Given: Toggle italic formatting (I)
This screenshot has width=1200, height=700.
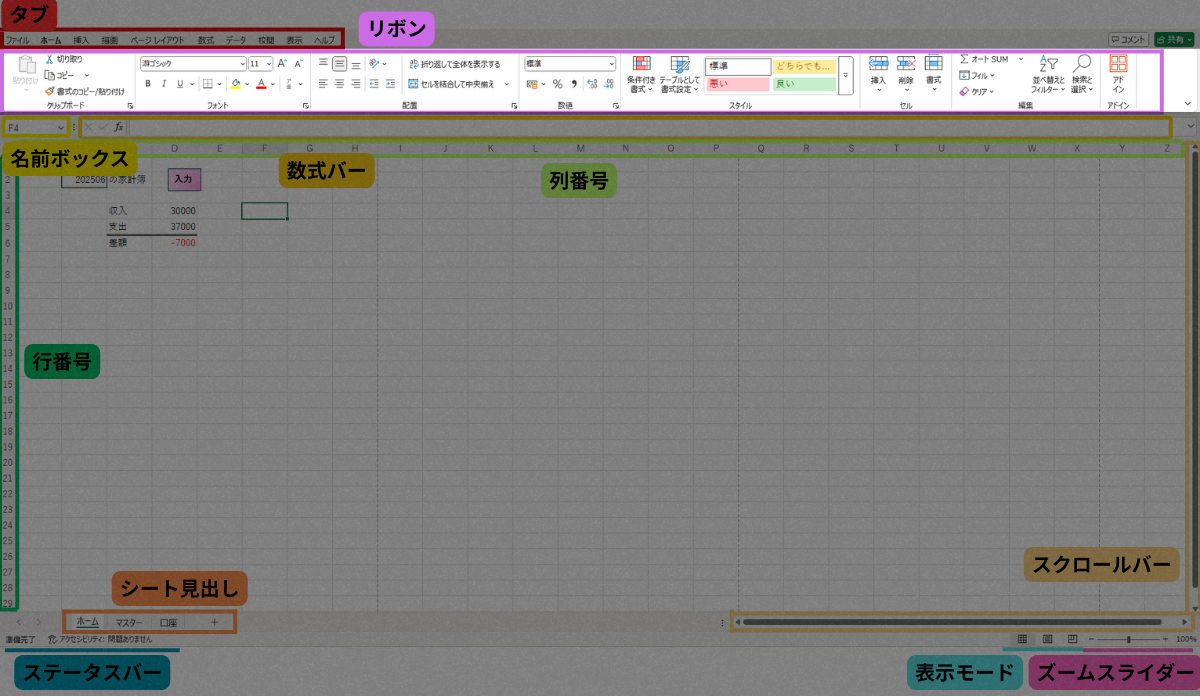Looking at the screenshot, I should 163,84.
